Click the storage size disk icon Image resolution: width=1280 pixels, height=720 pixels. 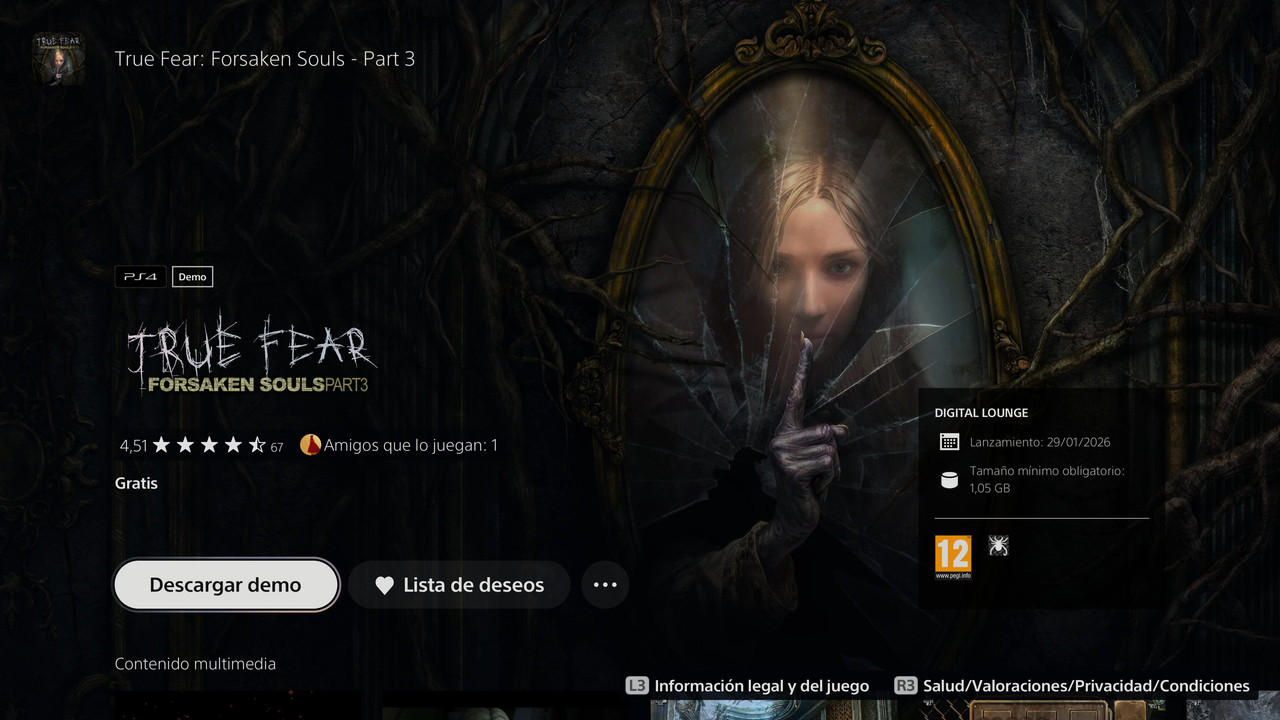click(x=949, y=480)
